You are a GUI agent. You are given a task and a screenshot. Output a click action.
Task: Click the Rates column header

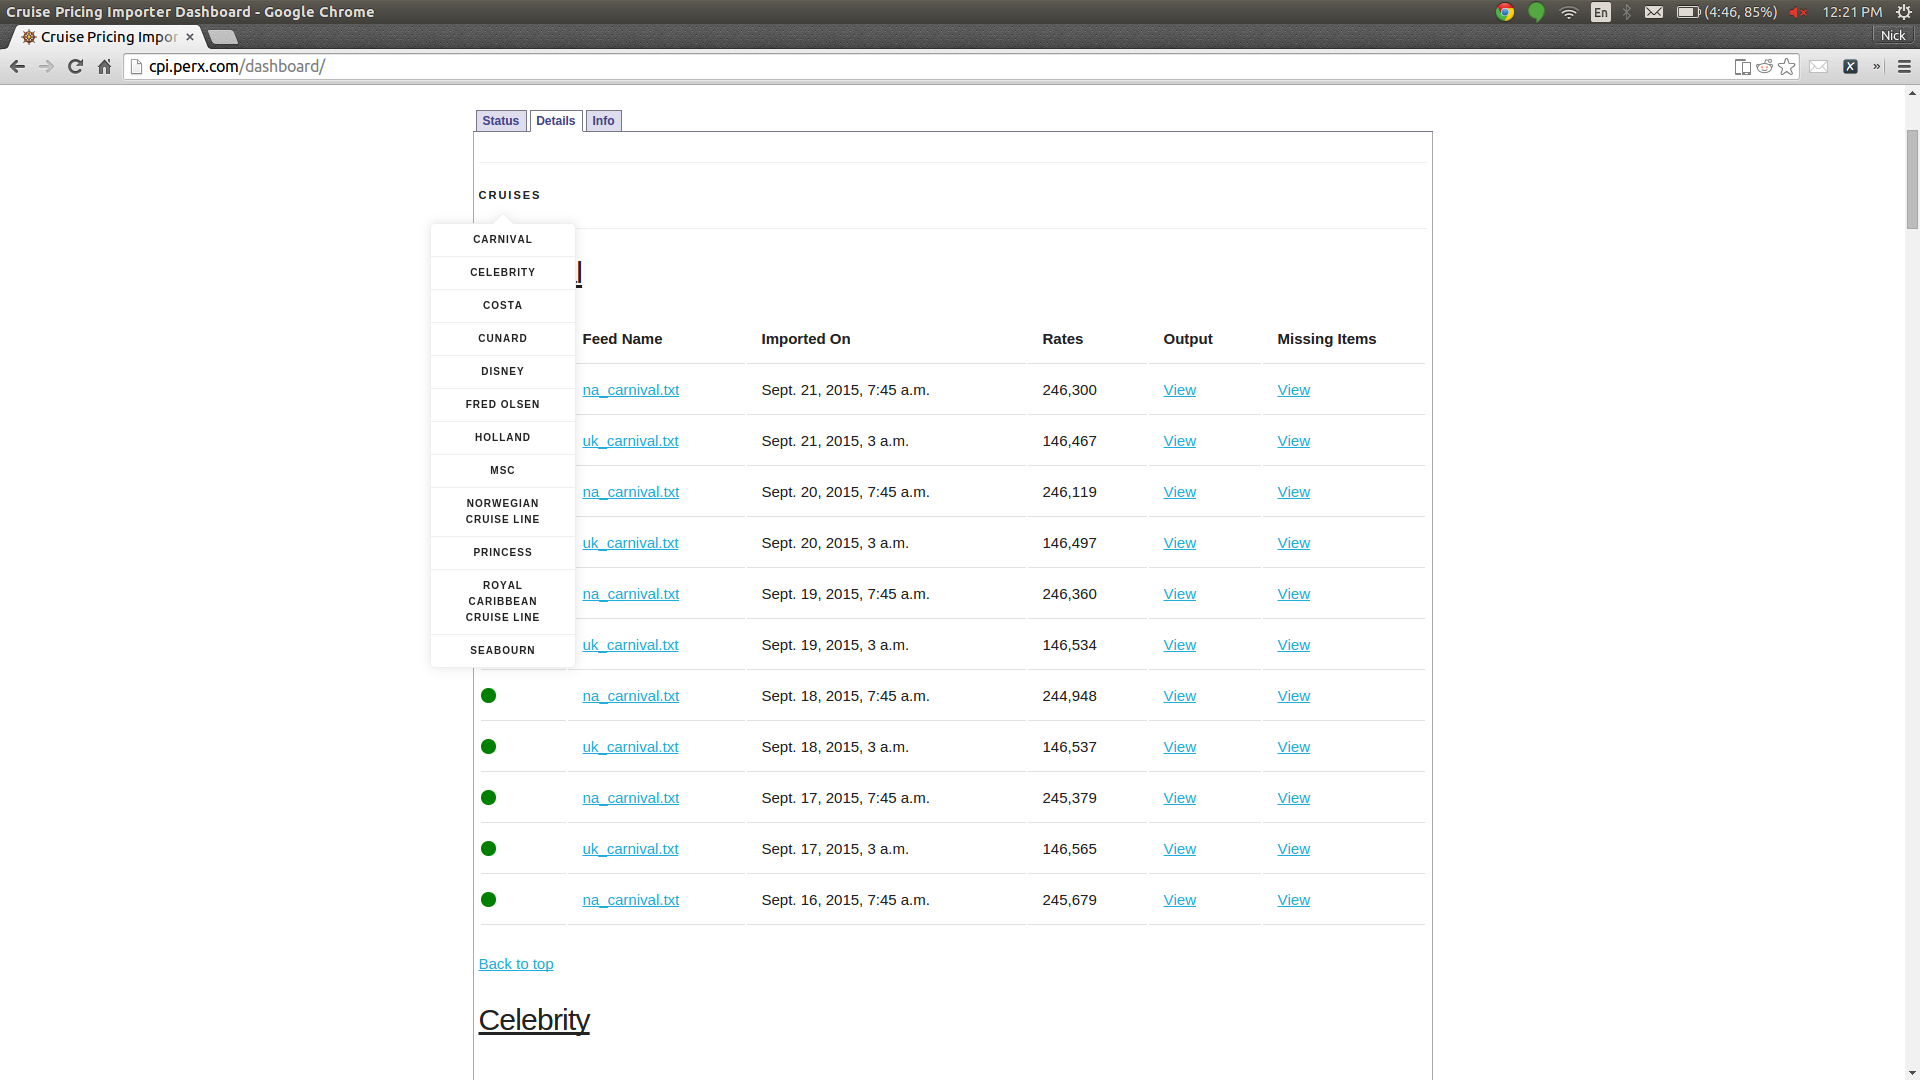[x=1063, y=339]
